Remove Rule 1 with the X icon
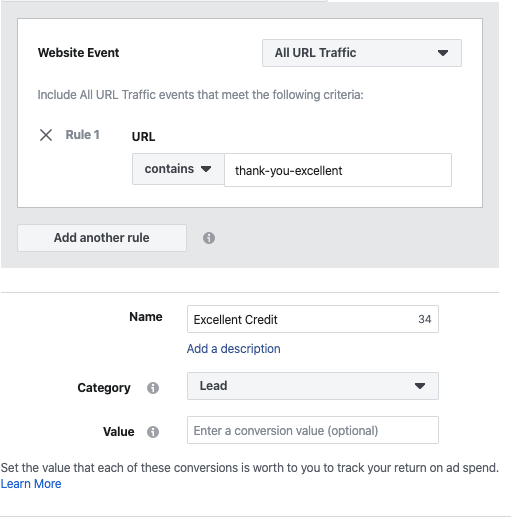Image resolution: width=515 pixels, height=518 pixels. [x=46, y=135]
